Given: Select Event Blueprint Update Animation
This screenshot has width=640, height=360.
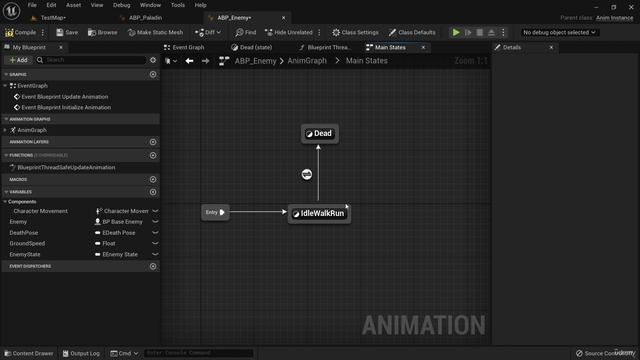Looking at the screenshot, I should [64, 97].
